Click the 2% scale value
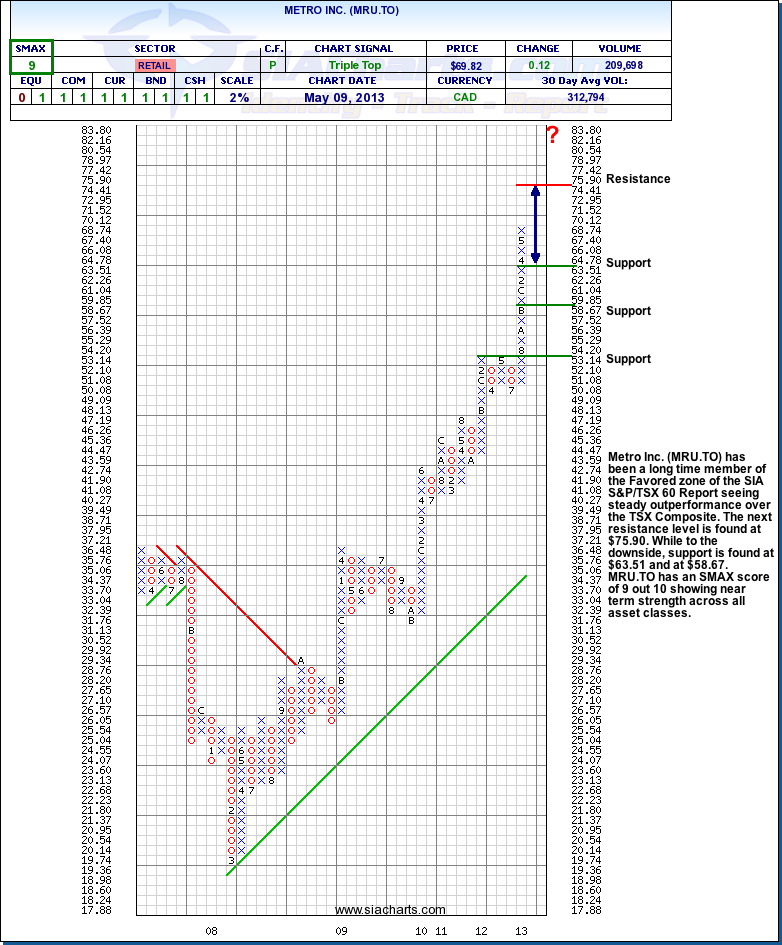The image size is (782, 945). tap(238, 97)
